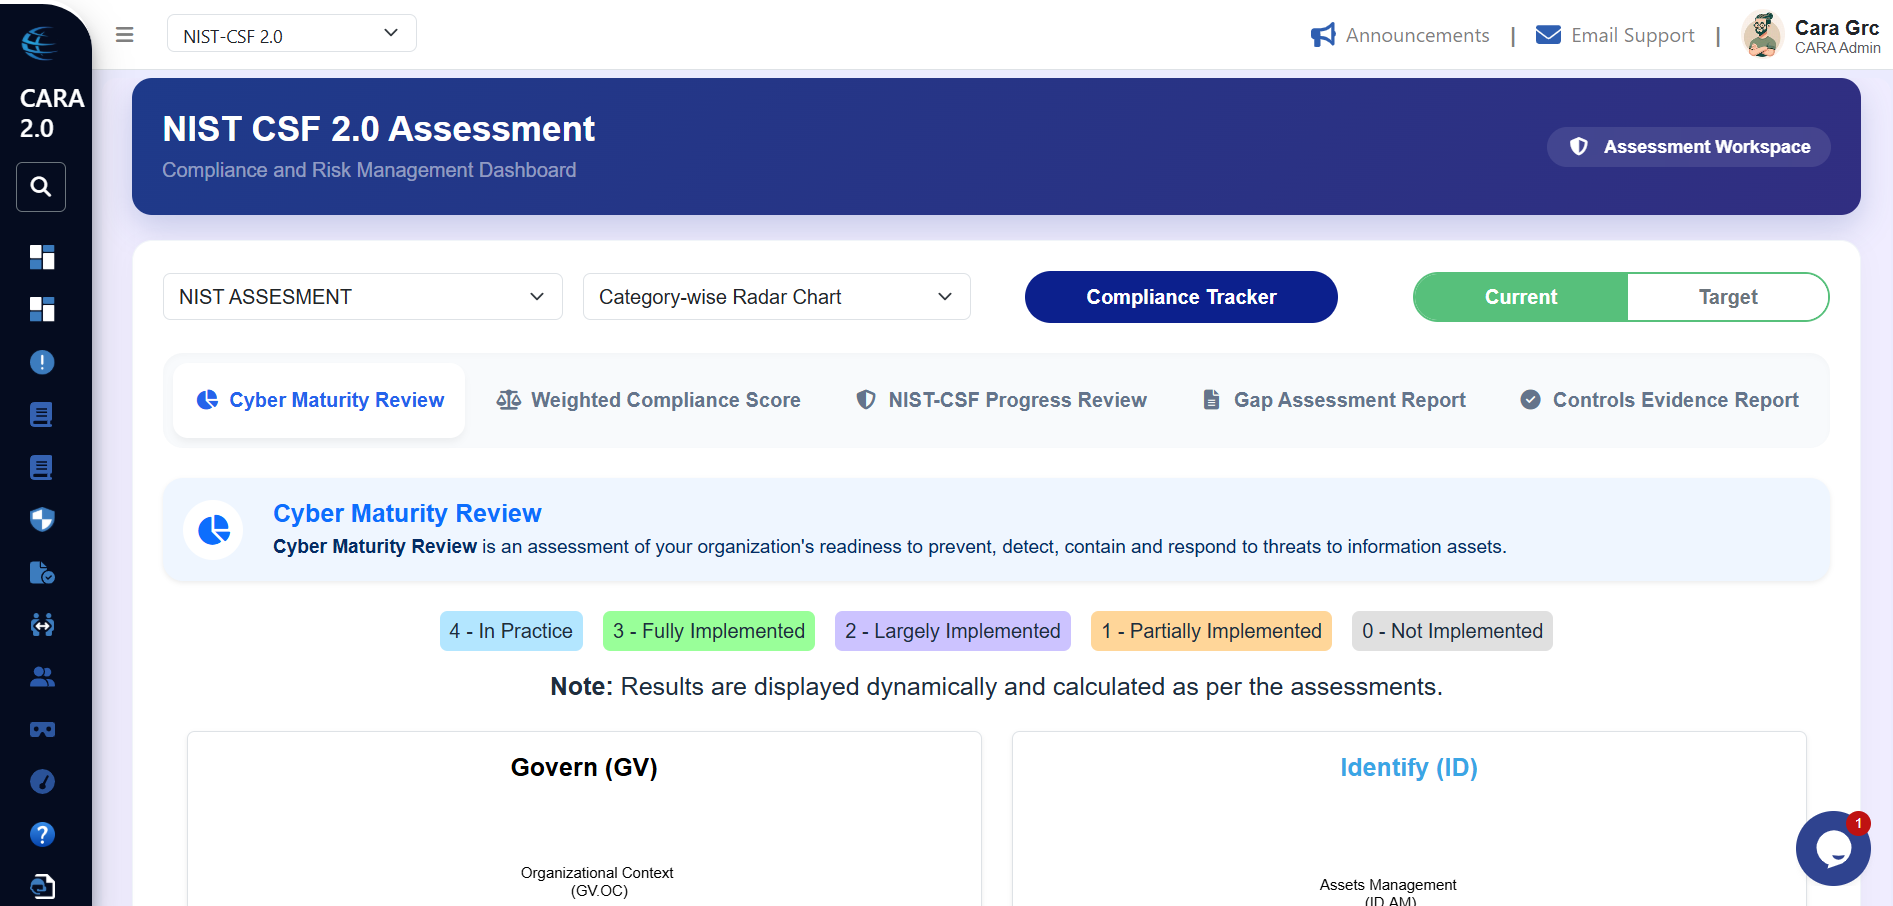
Task: Click the Compliance Tracker button
Action: tap(1181, 297)
